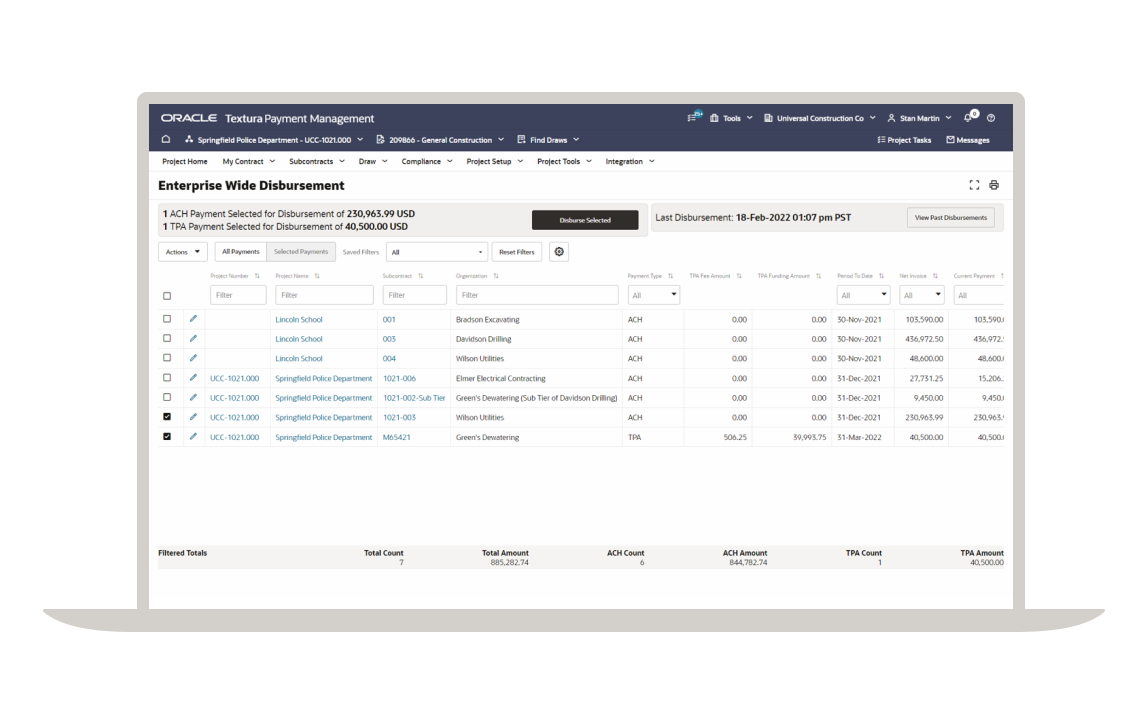Edit the Davidson Drilling row pencil

(193, 339)
